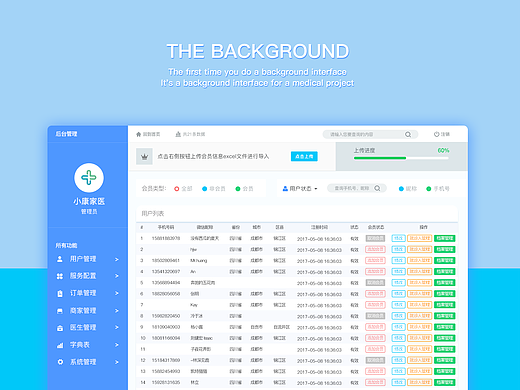Select the 昵称 search mode radio
Image resolution: width=520 pixels, height=390 pixels.
pos(401,189)
